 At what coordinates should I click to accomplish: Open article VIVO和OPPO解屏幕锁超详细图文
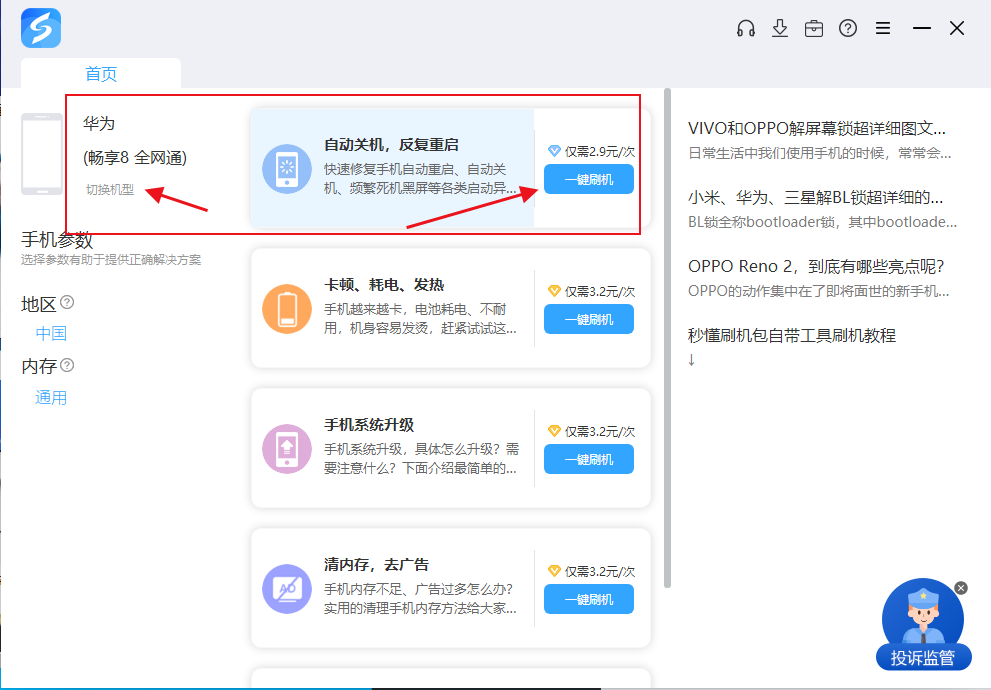(817, 128)
